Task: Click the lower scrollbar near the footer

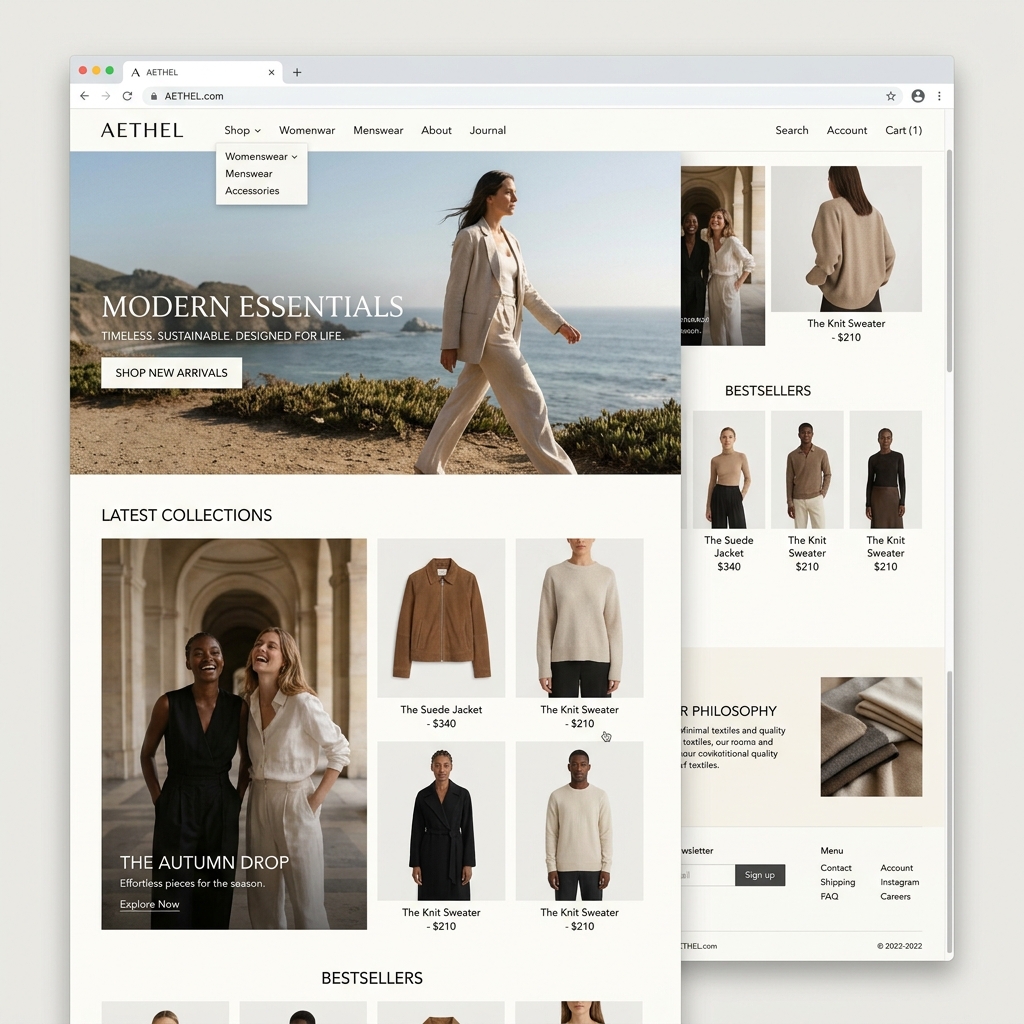Action: 949,812
